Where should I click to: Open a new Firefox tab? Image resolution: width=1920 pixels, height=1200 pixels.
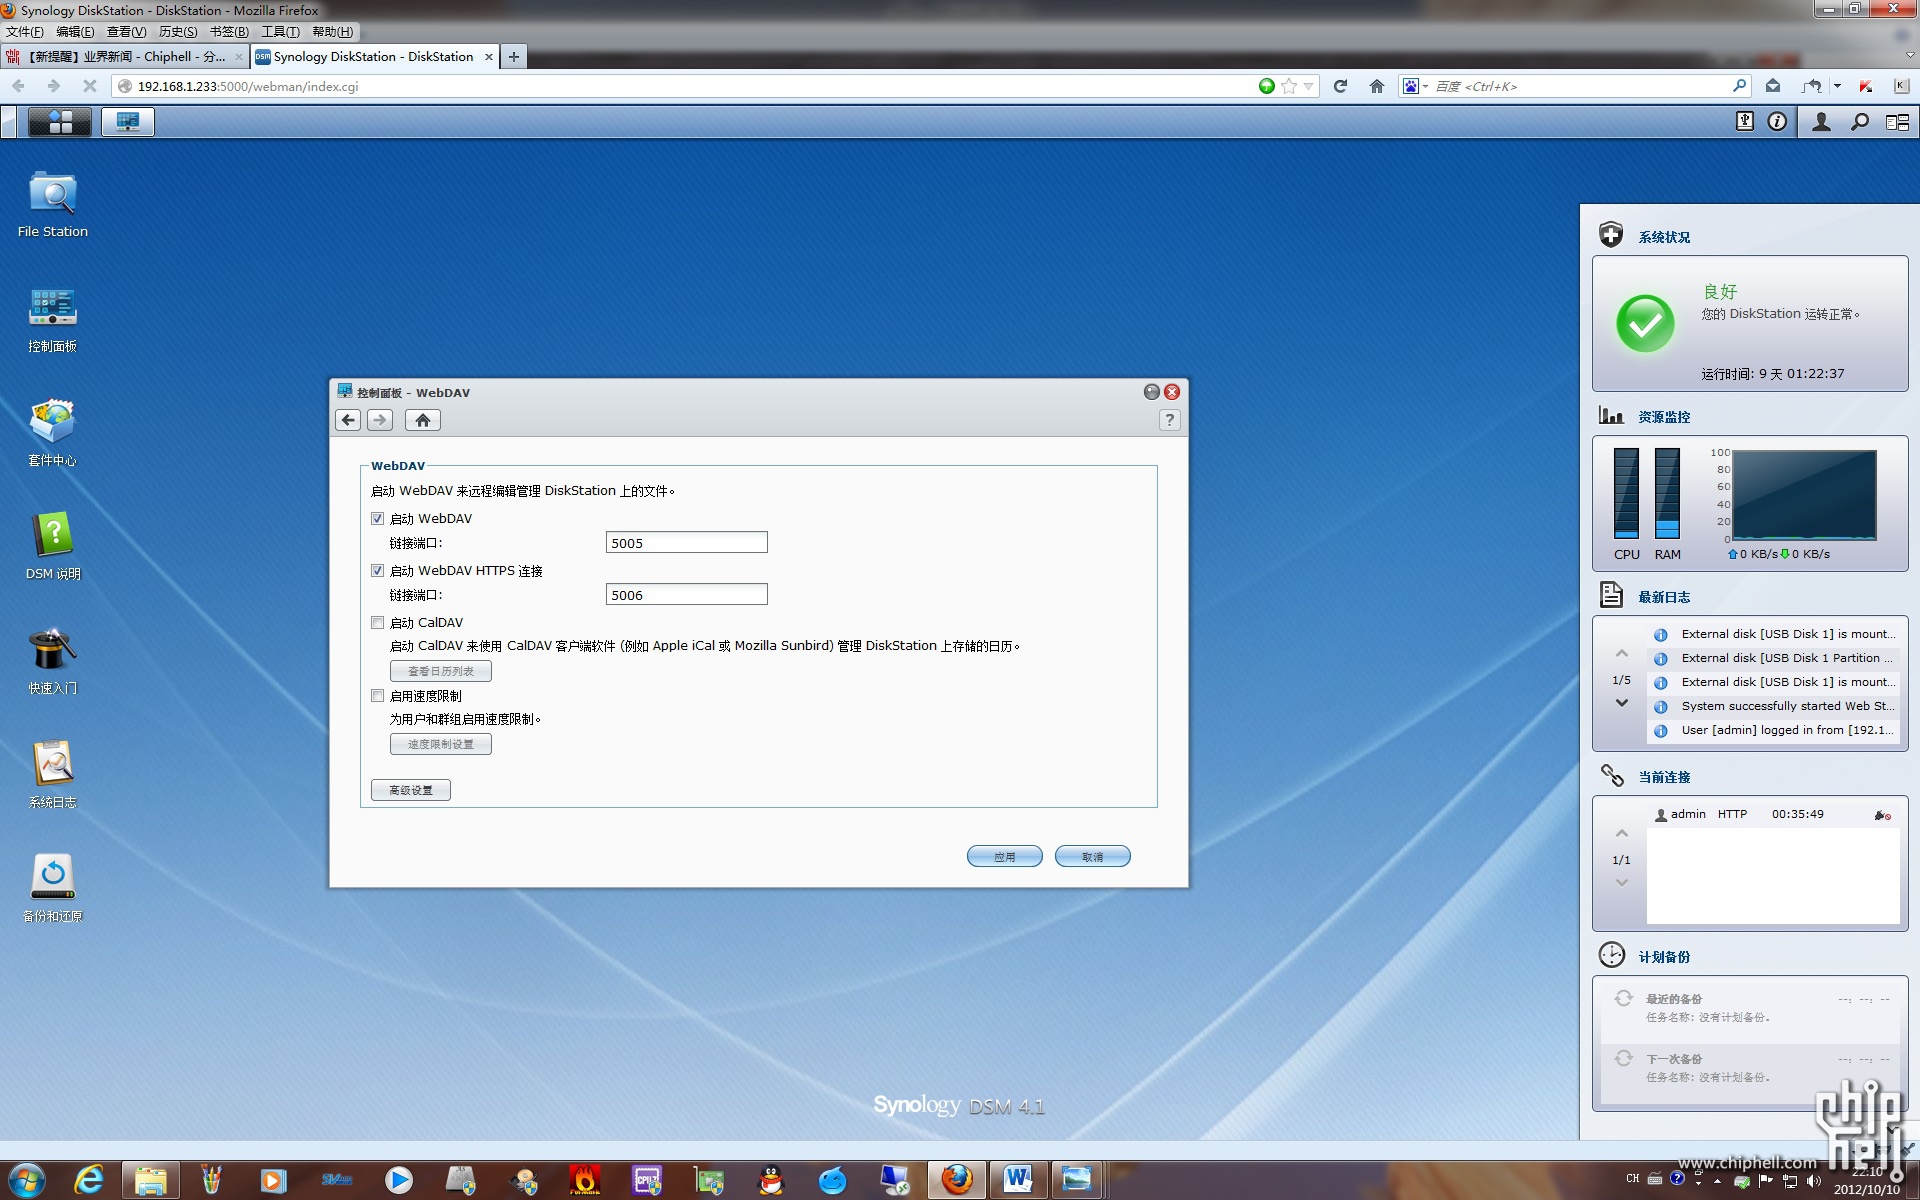coord(513,57)
